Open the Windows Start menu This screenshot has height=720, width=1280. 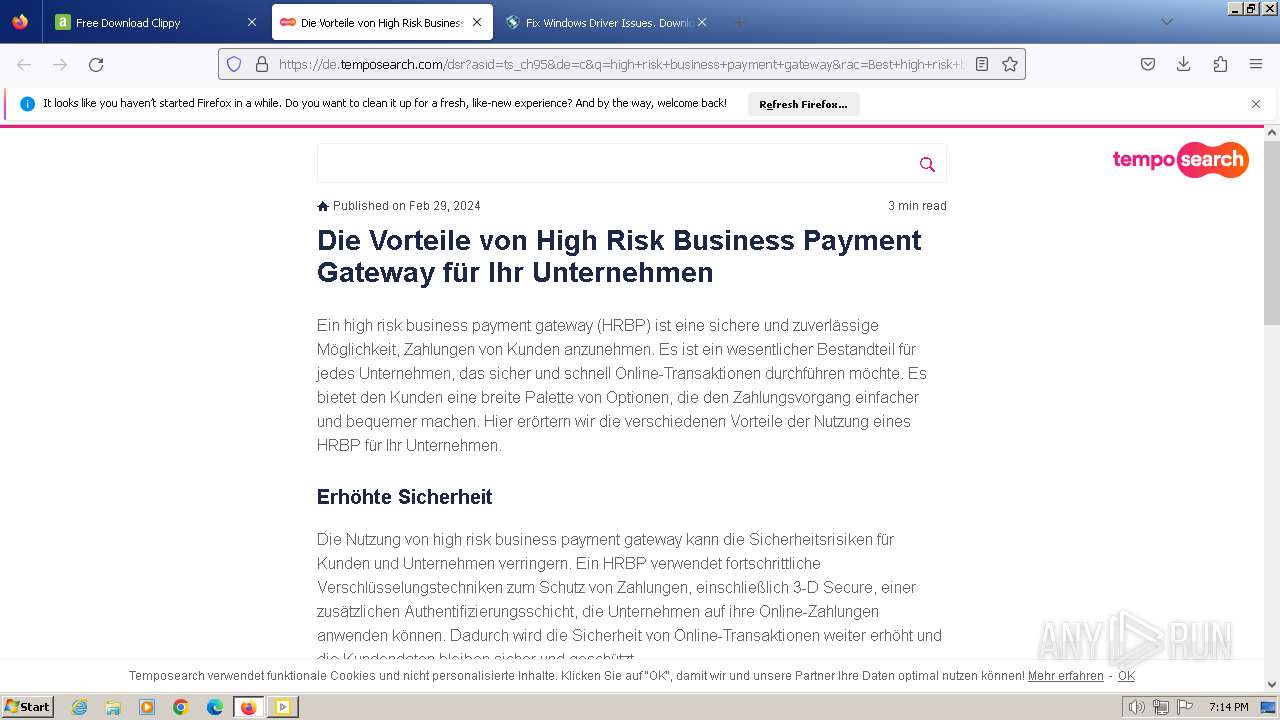click(28, 707)
